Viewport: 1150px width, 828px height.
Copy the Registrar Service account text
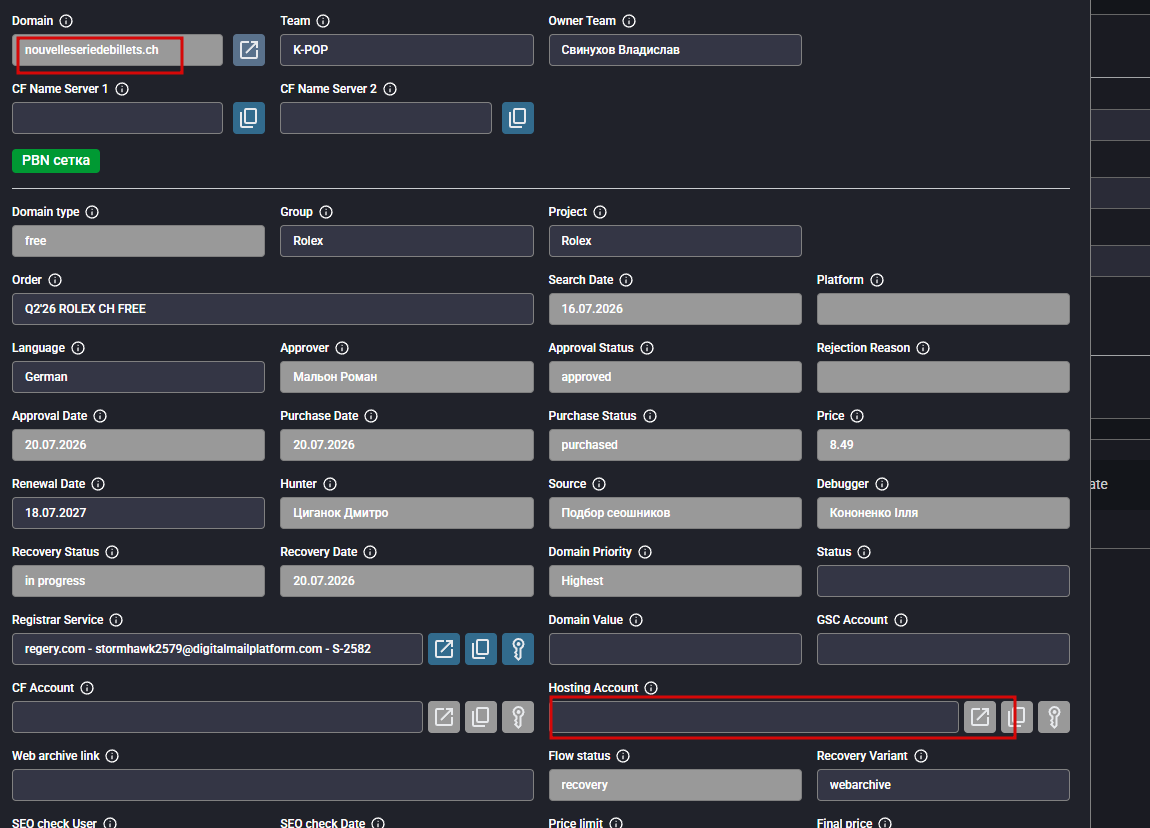pos(481,649)
